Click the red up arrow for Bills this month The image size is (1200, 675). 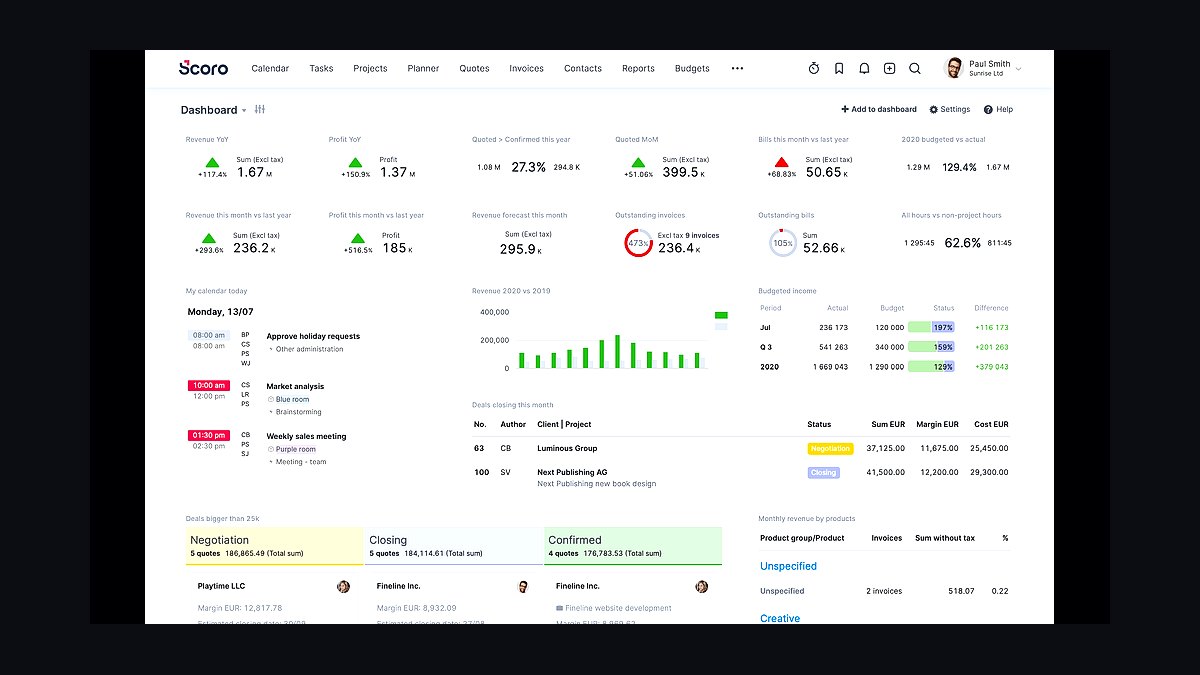coord(782,162)
